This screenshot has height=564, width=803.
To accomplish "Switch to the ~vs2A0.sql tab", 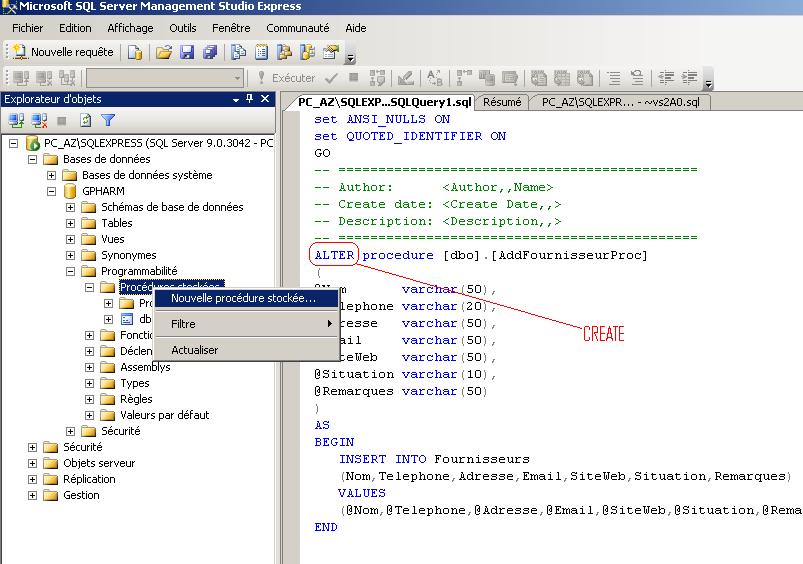I will tap(621, 102).
